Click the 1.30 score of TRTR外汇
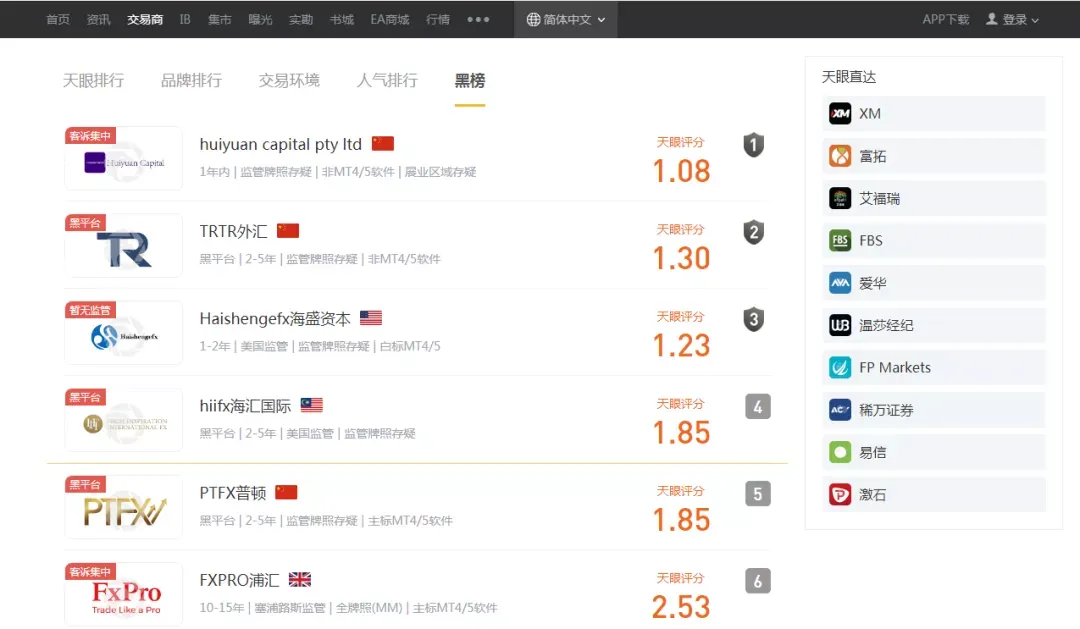Screen dimensions: 1080x629 (681, 258)
